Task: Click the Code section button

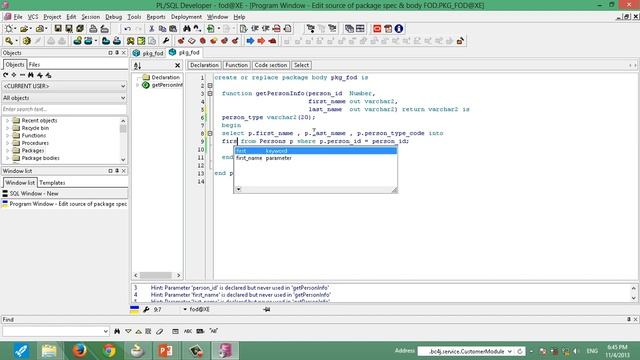Action: coord(271,65)
